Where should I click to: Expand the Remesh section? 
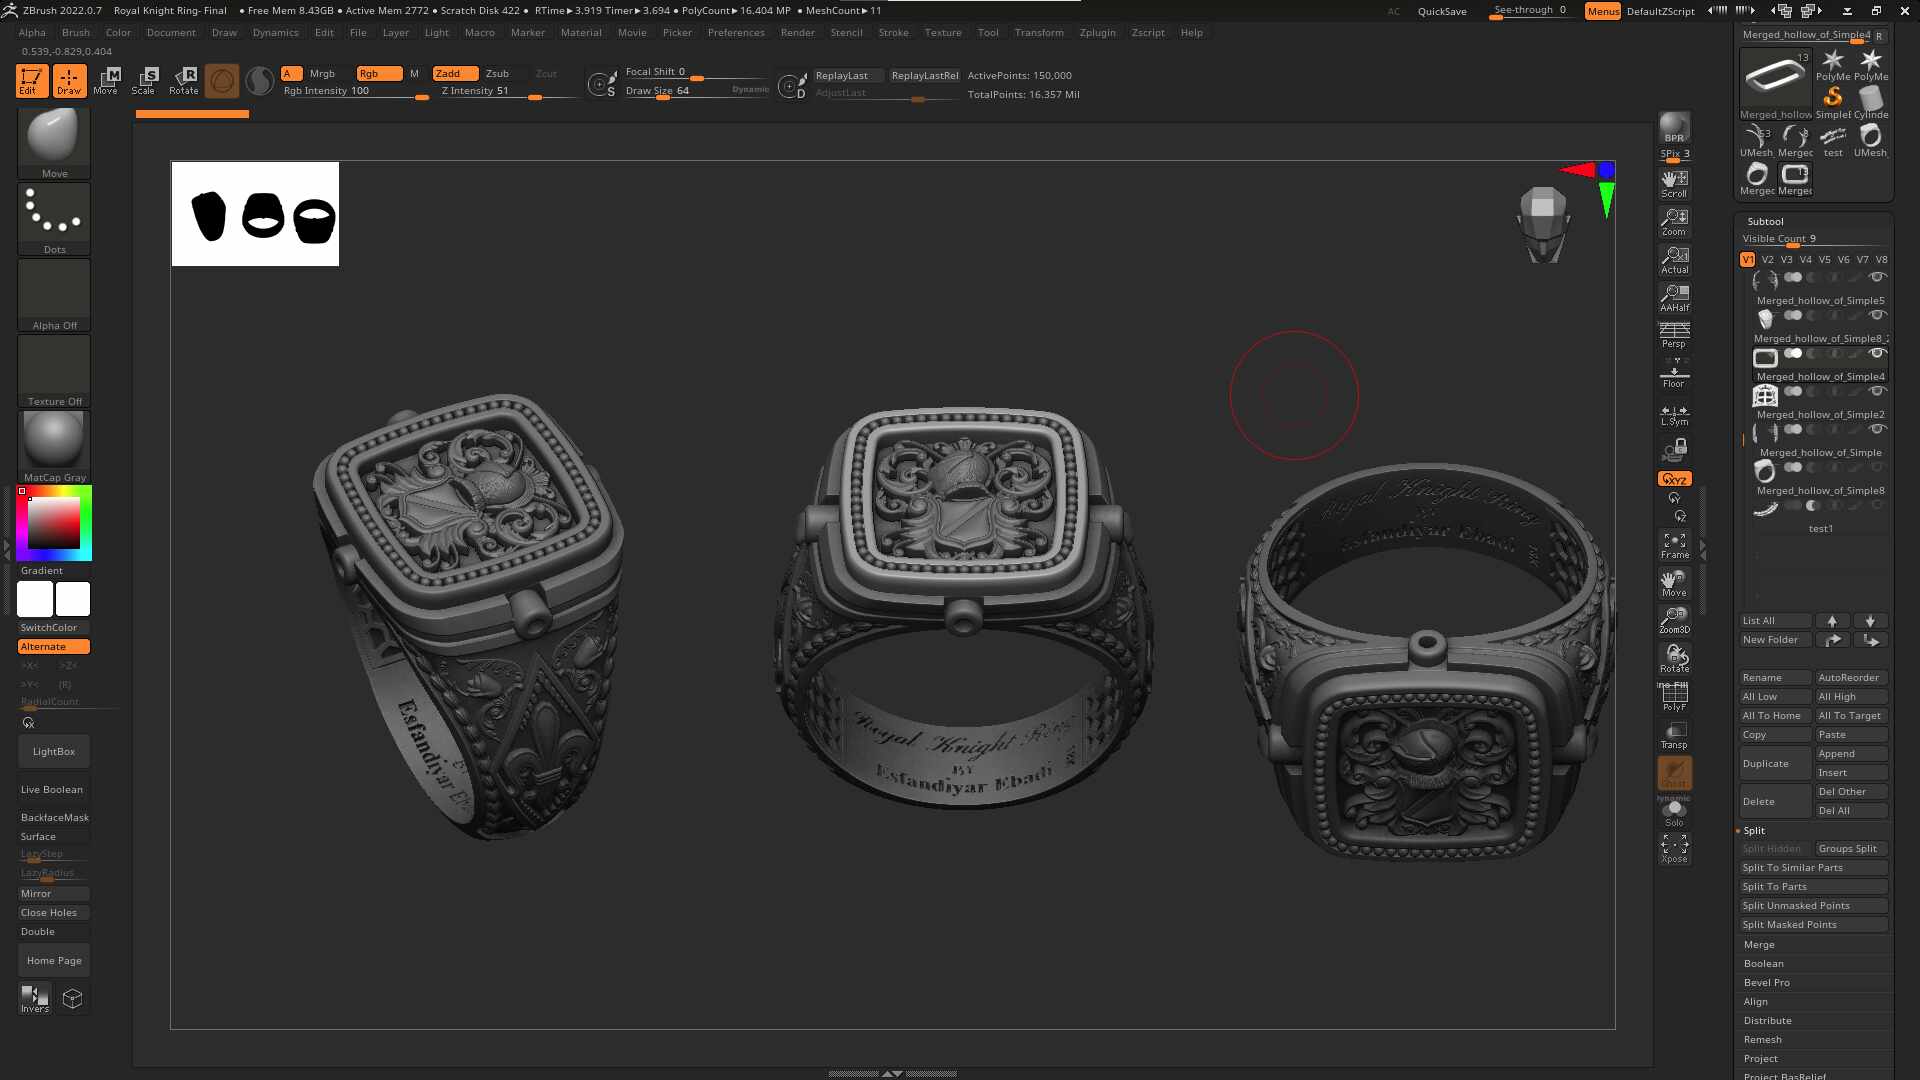click(x=1762, y=1039)
